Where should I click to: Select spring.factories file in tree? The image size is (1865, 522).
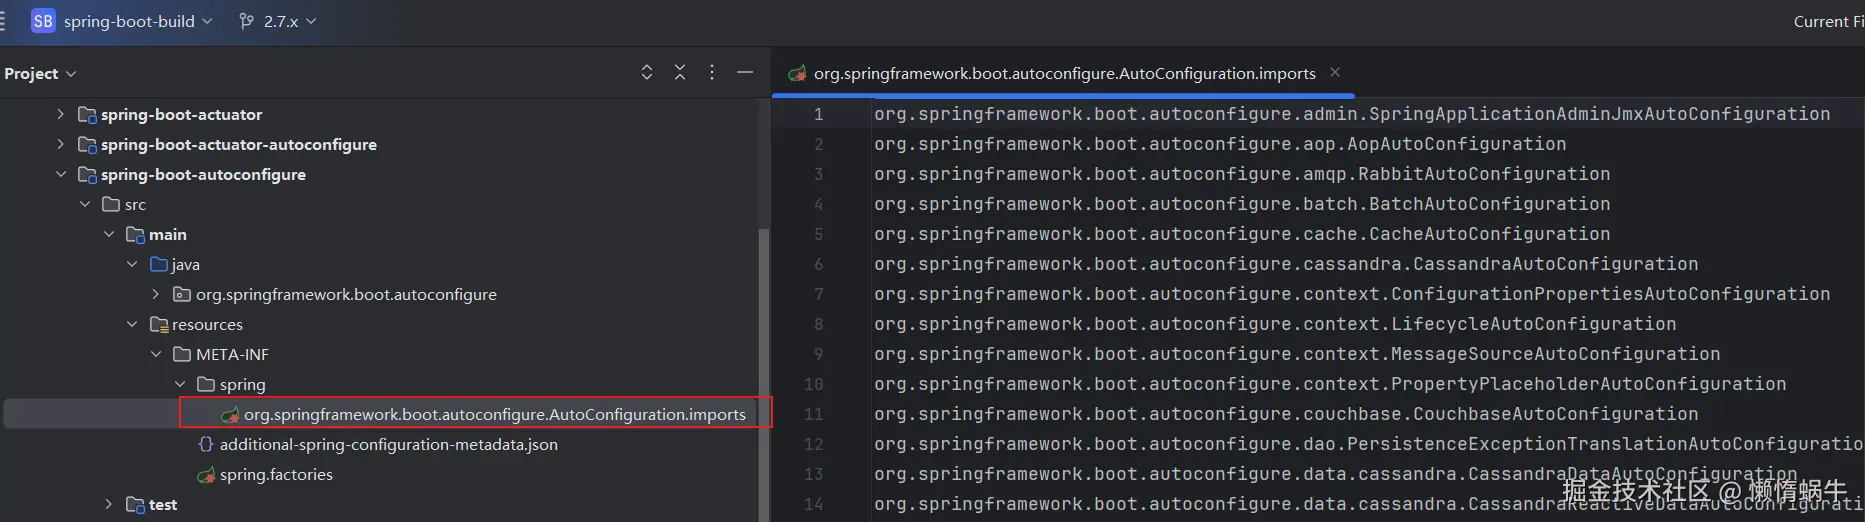pos(276,474)
